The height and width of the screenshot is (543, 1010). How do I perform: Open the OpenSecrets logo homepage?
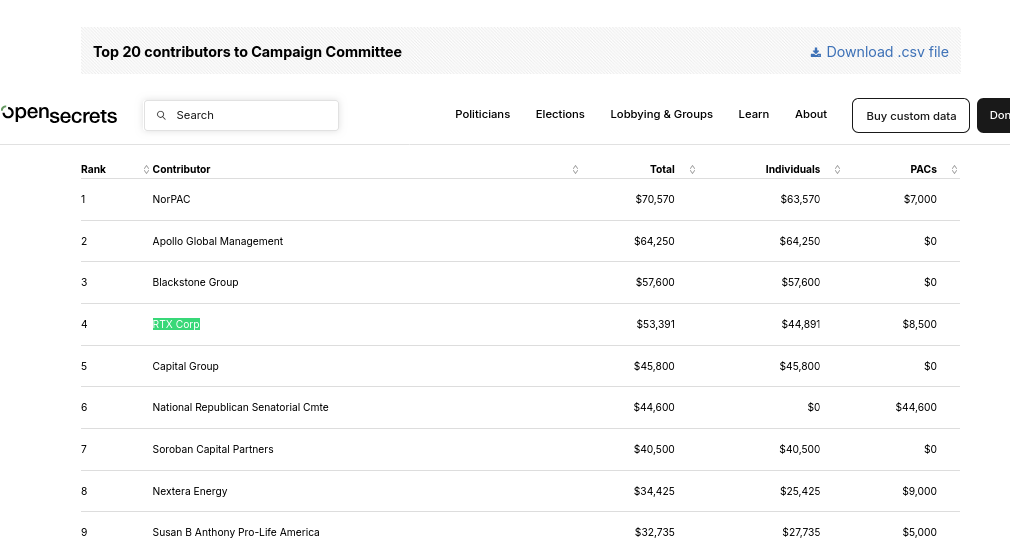[x=59, y=114]
